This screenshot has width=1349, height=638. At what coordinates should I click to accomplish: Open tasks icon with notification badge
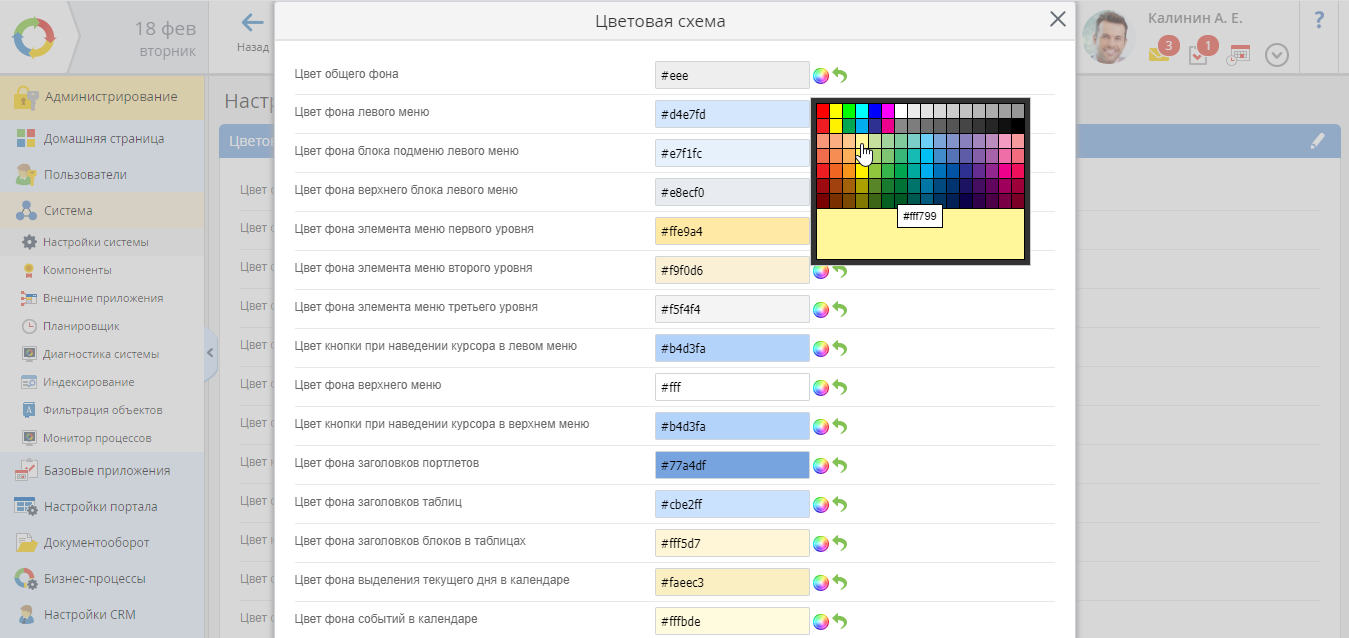tap(1201, 53)
